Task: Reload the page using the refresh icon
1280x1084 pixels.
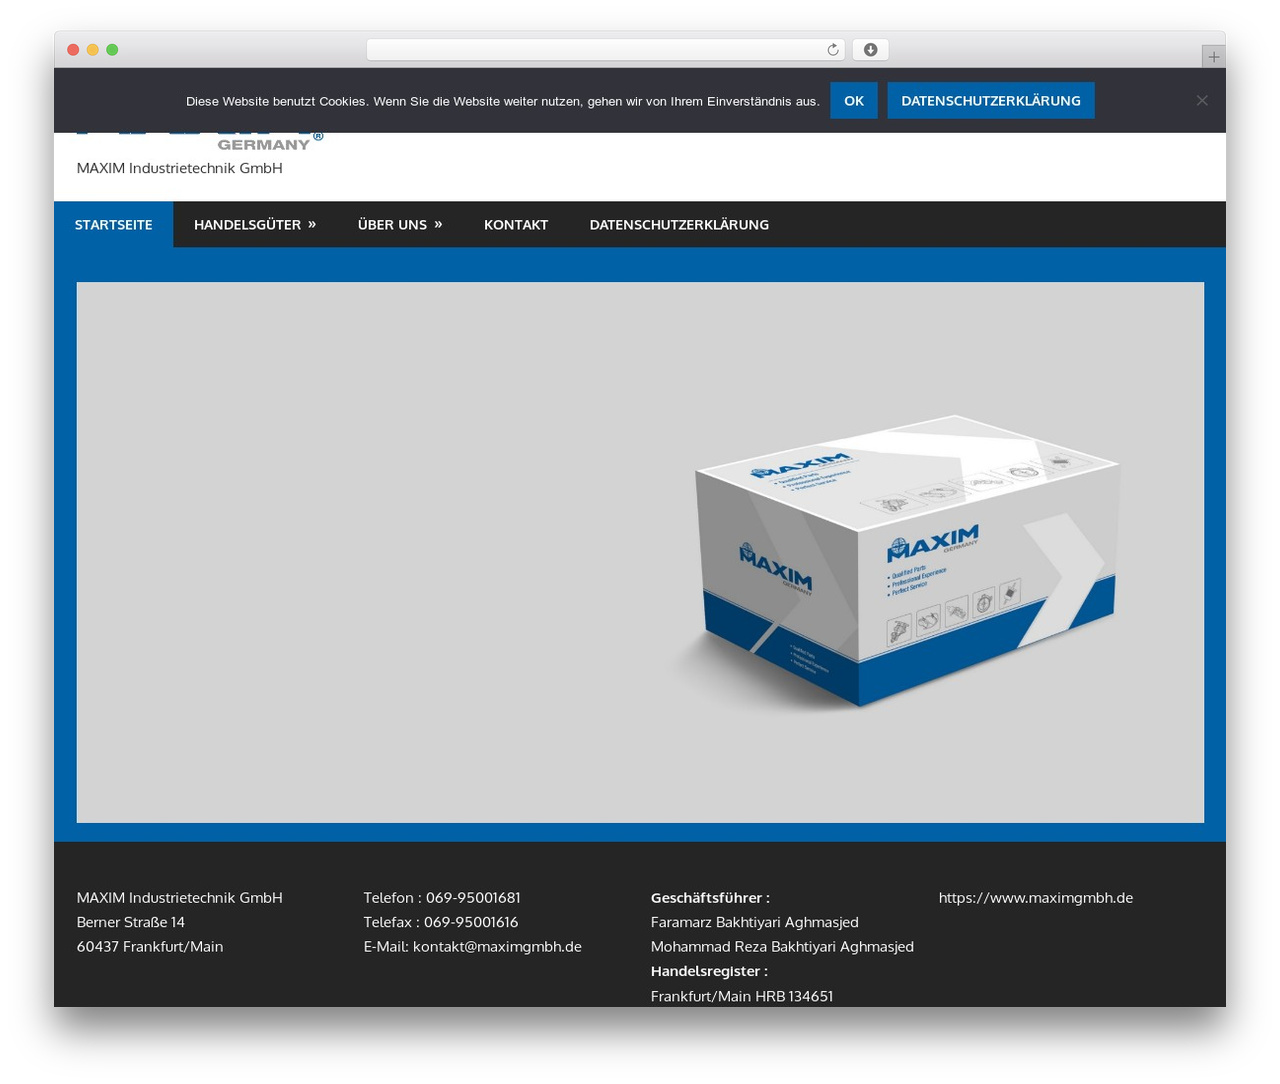Action: [832, 50]
